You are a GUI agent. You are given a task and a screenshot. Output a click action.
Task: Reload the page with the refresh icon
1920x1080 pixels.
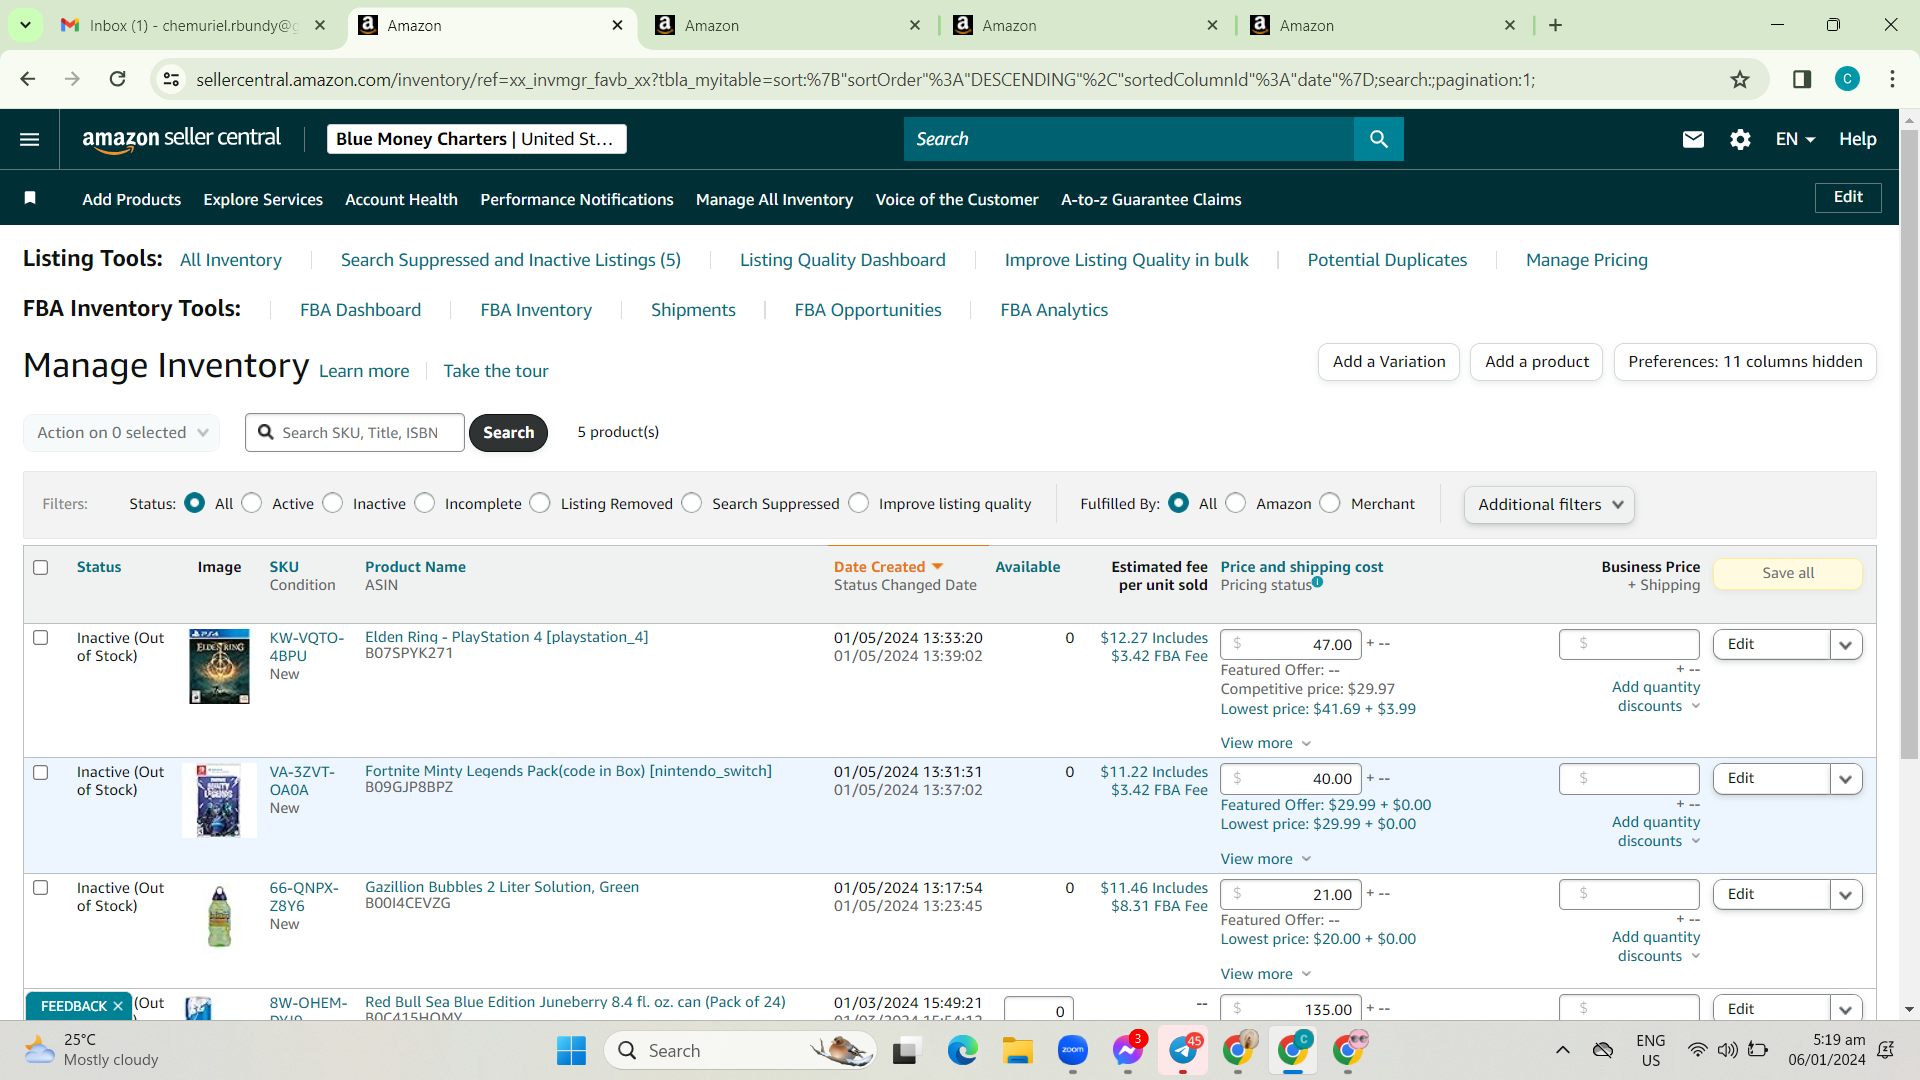[x=117, y=79]
